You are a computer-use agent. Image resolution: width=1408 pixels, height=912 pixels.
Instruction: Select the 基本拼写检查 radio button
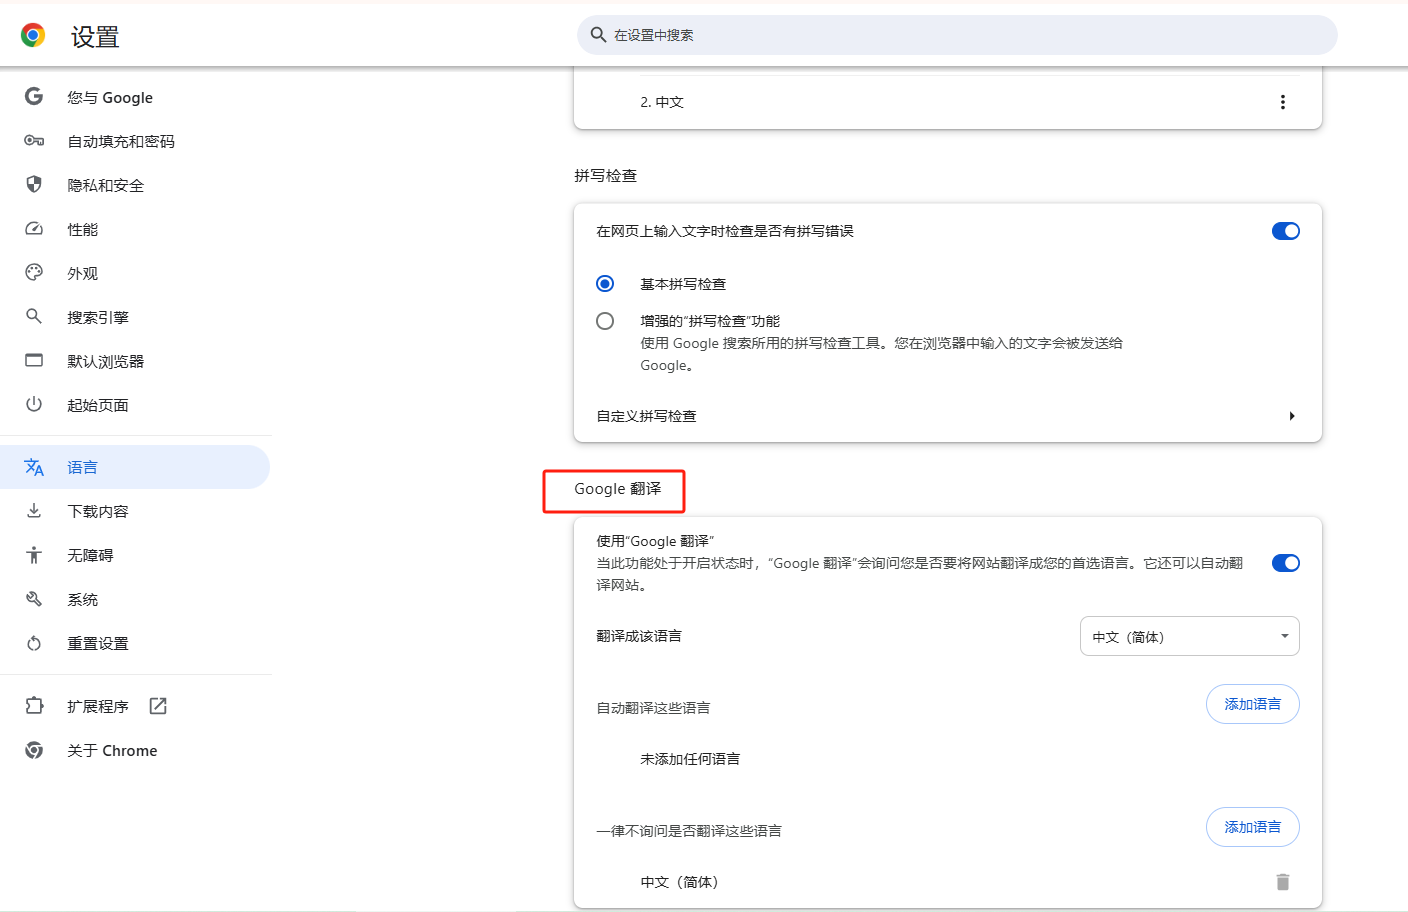pos(605,284)
